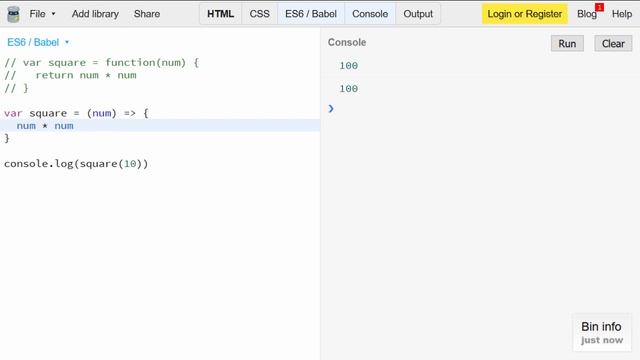Click the JS Bin logo icon
This screenshot has width=640, height=360.
tap(13, 14)
